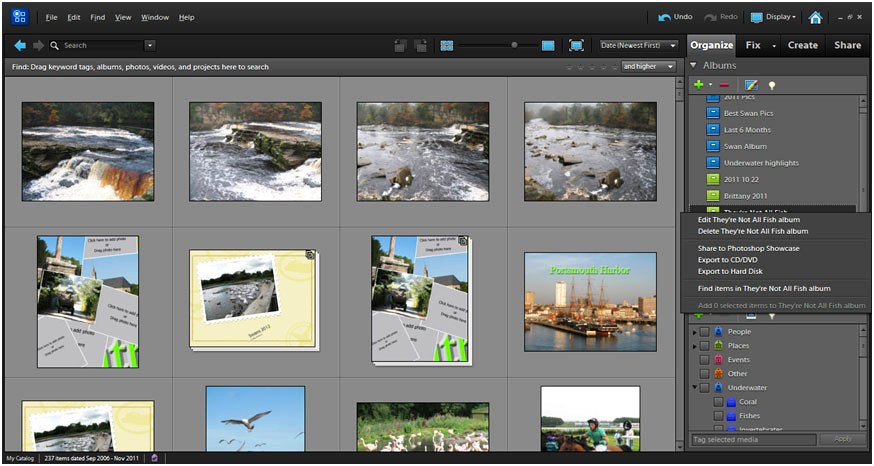Switch to the Create tab
Viewport: 874px width, 466px height.
803,46
